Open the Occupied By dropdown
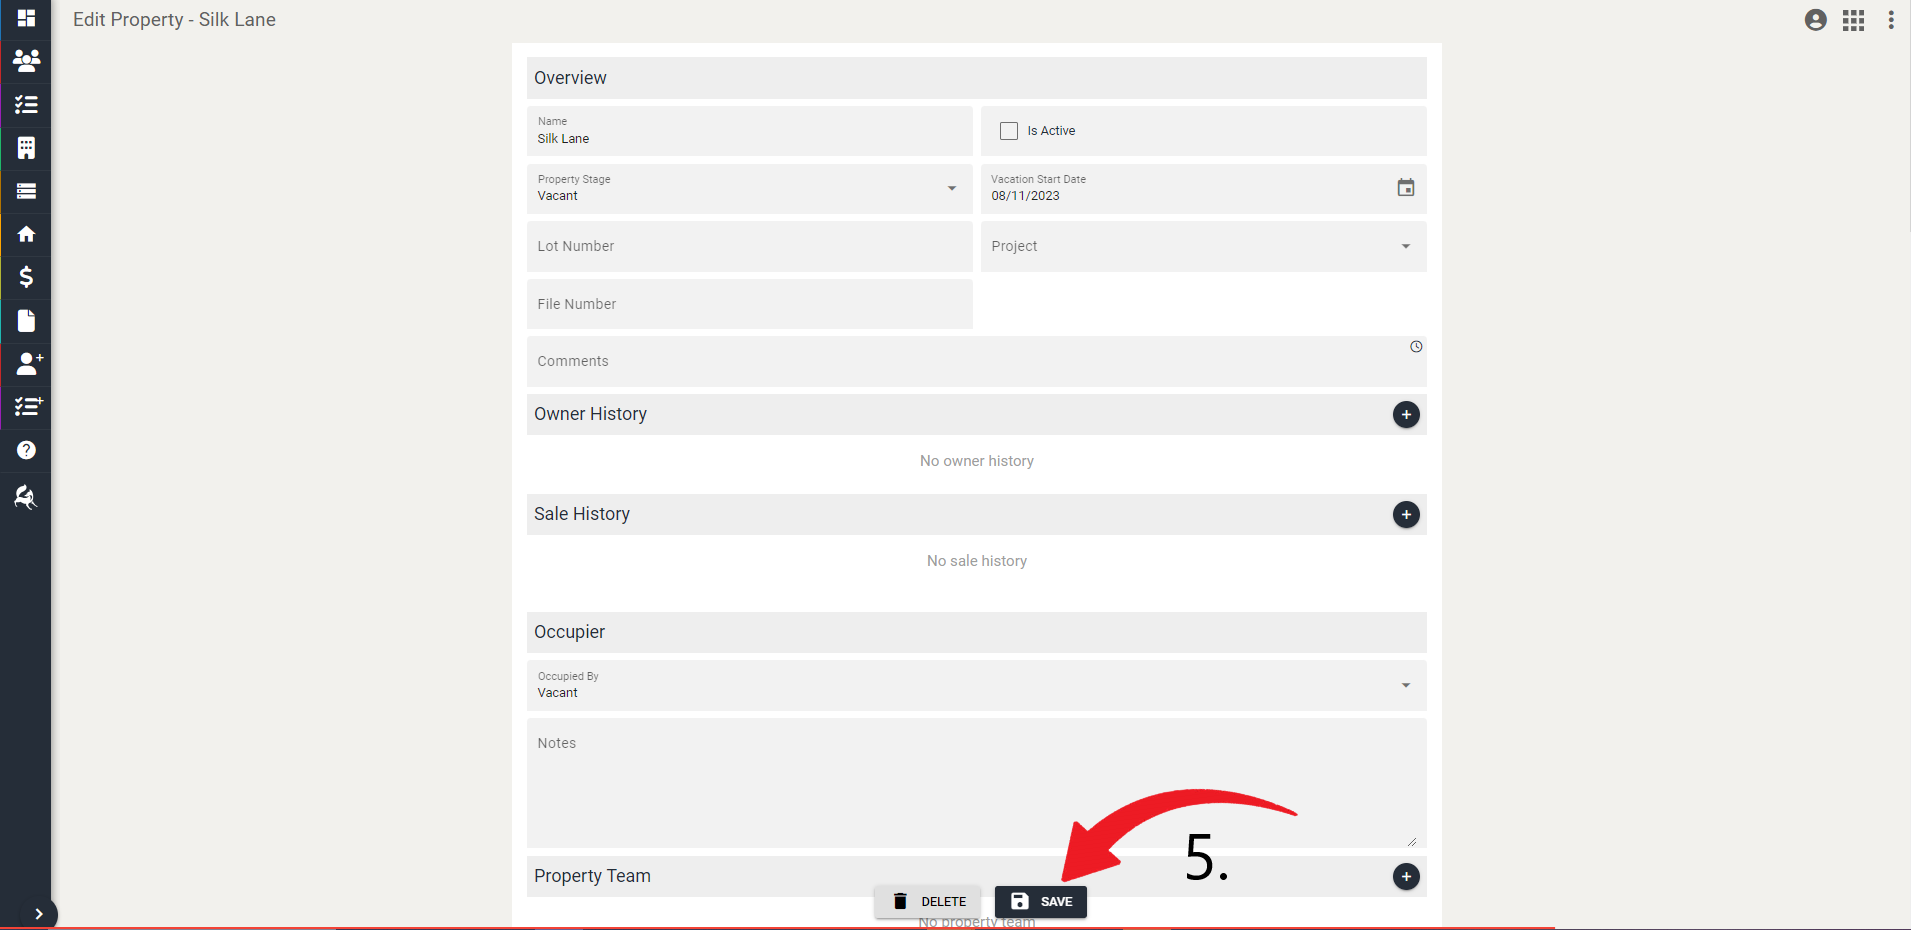 (1405, 685)
